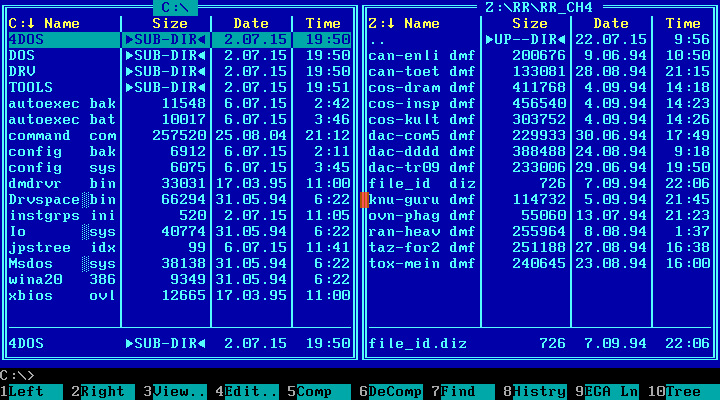Image resolution: width=720 pixels, height=400 pixels.
Task: Select the wina20 386 file
Action: [180, 280]
